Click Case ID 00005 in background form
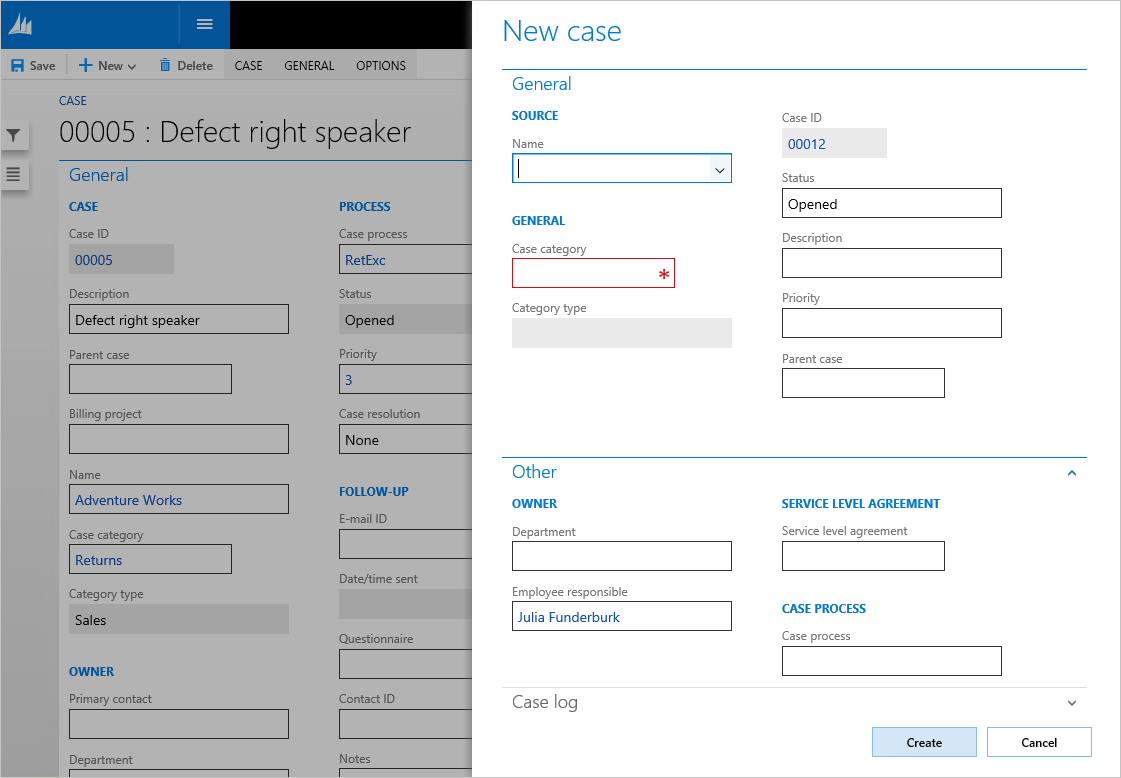Screen dimensions: 1121x778 (121, 260)
